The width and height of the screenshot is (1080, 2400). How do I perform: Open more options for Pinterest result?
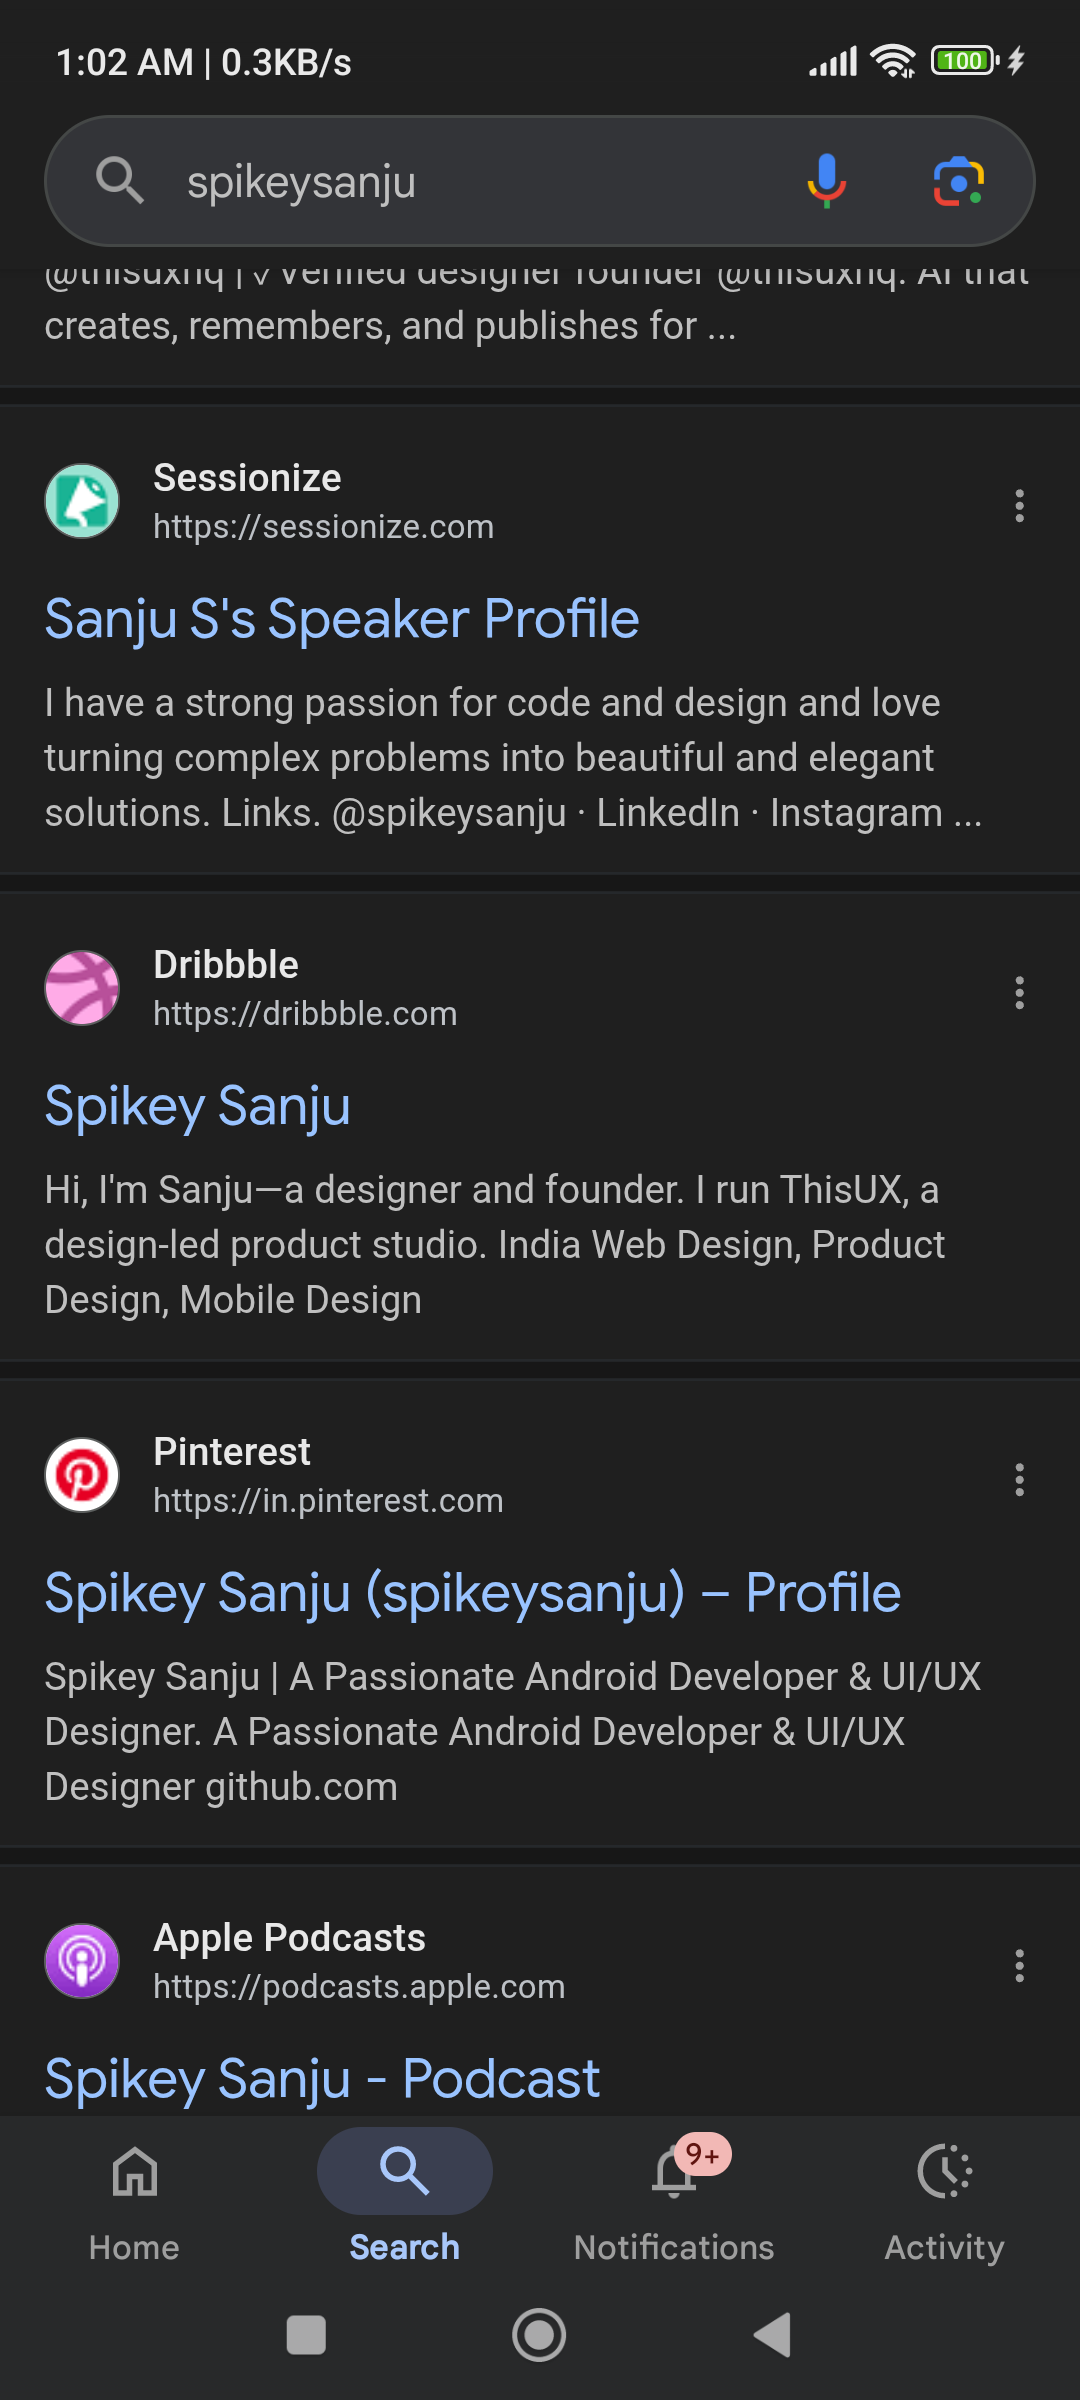pyautogui.click(x=1019, y=1480)
